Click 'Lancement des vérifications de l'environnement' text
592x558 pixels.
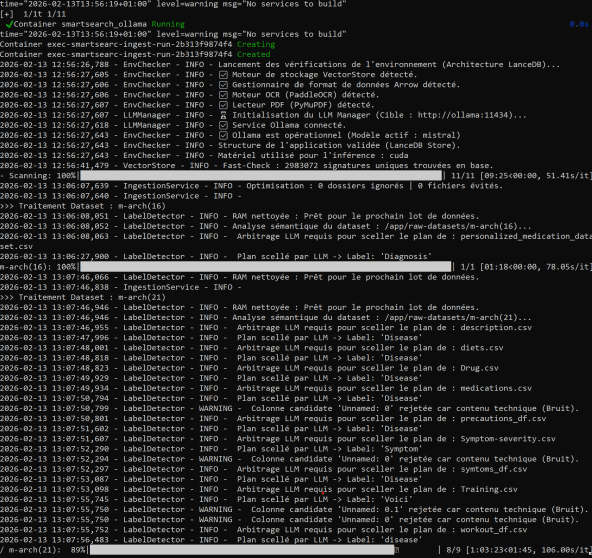point(327,65)
